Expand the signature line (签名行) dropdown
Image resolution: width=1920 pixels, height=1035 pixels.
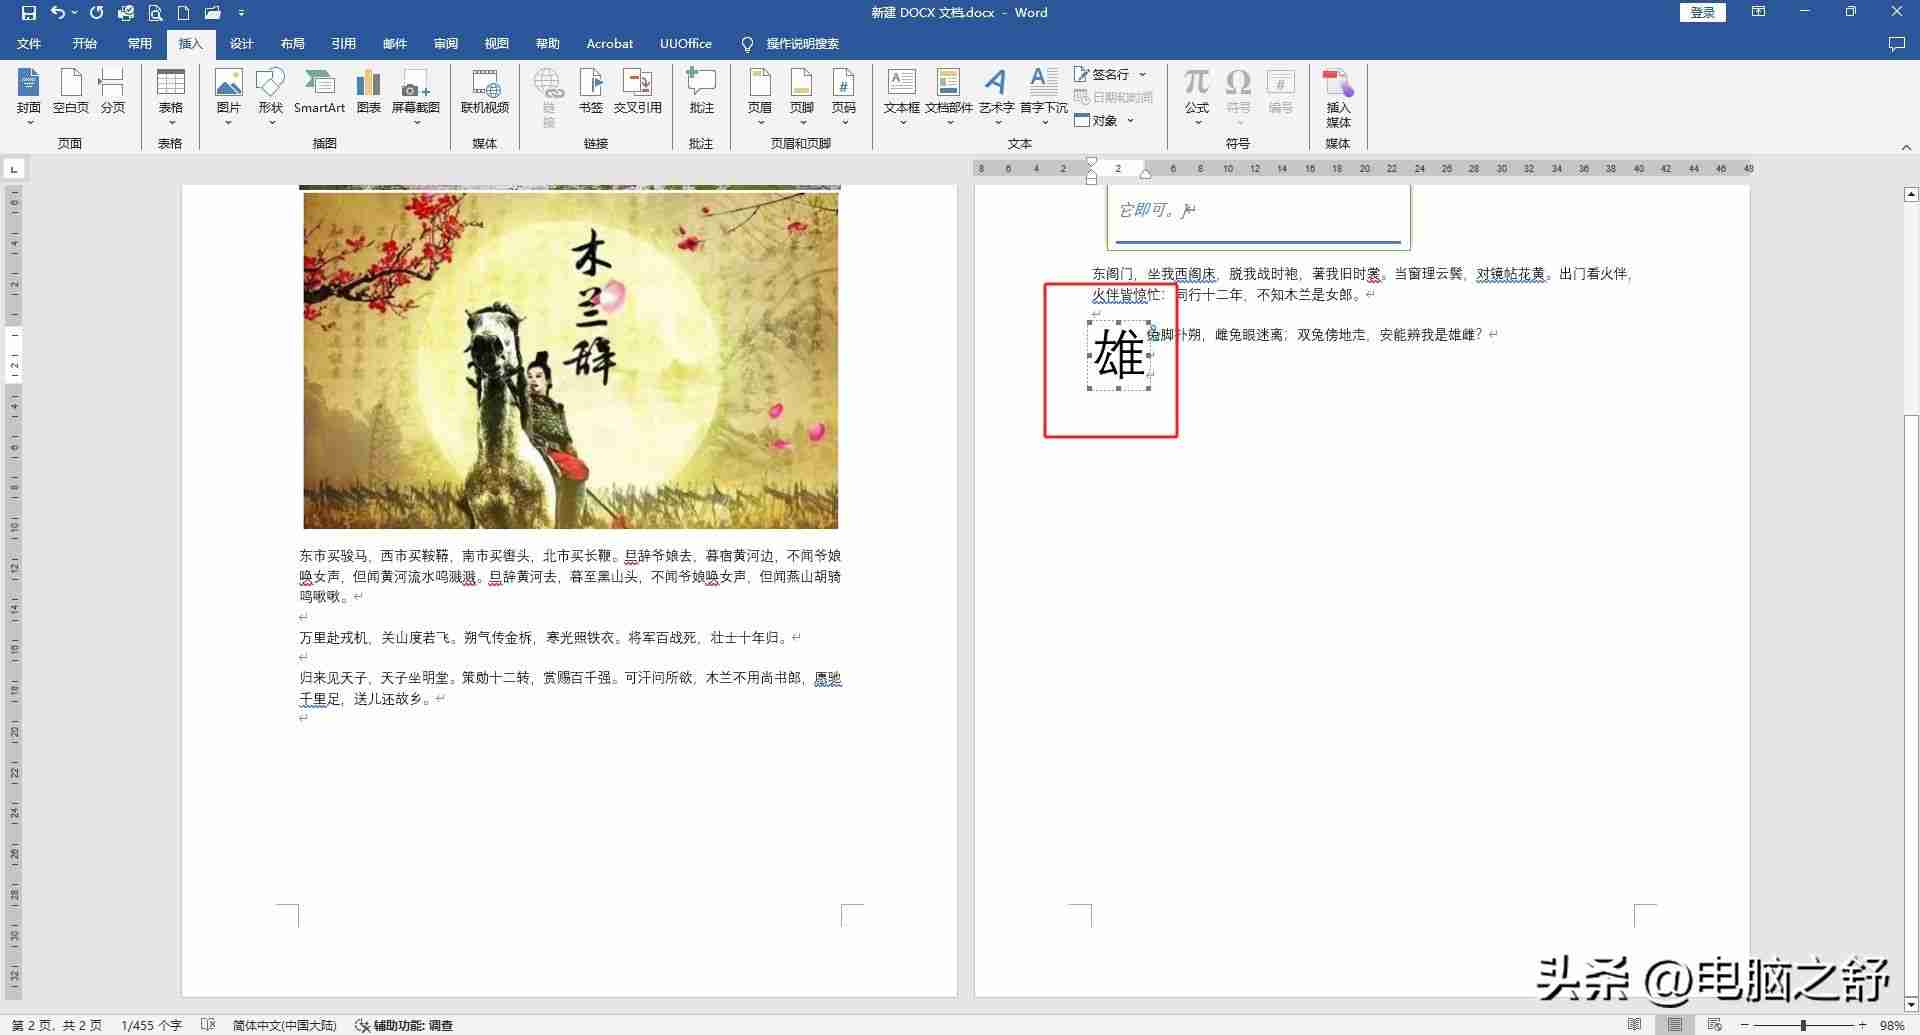(1143, 74)
